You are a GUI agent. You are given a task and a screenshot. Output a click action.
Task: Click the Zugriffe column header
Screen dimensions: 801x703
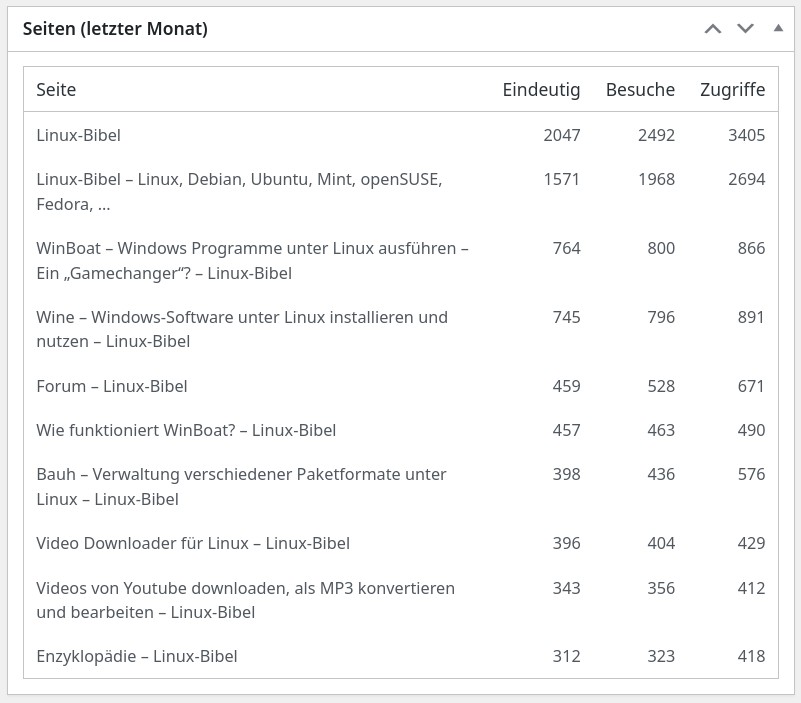[732, 90]
